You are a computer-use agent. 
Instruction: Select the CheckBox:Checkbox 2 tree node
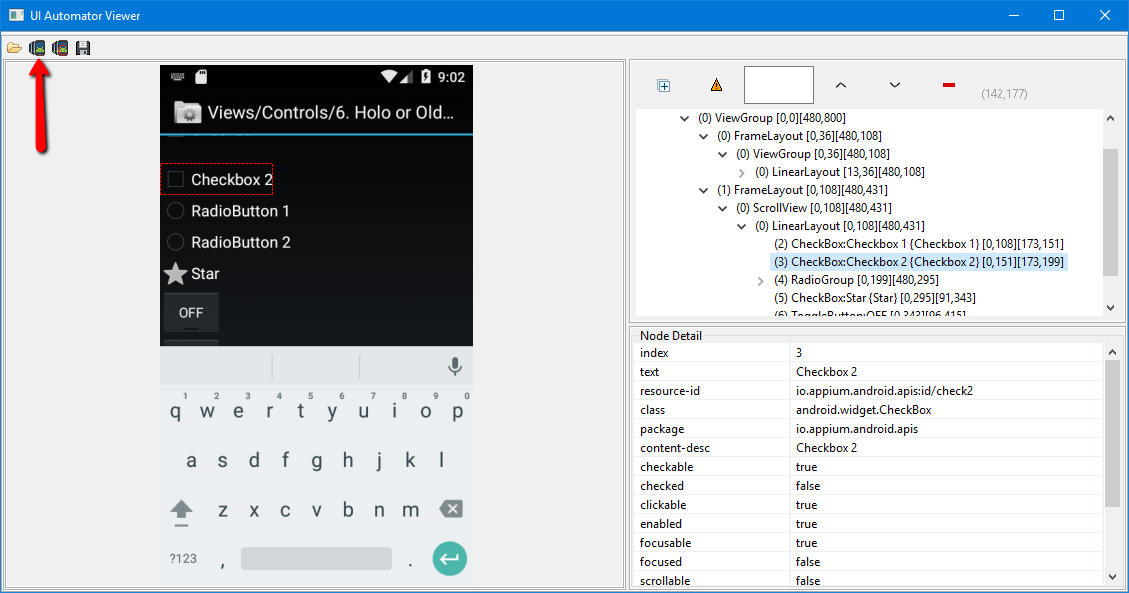pyautogui.click(x=919, y=262)
